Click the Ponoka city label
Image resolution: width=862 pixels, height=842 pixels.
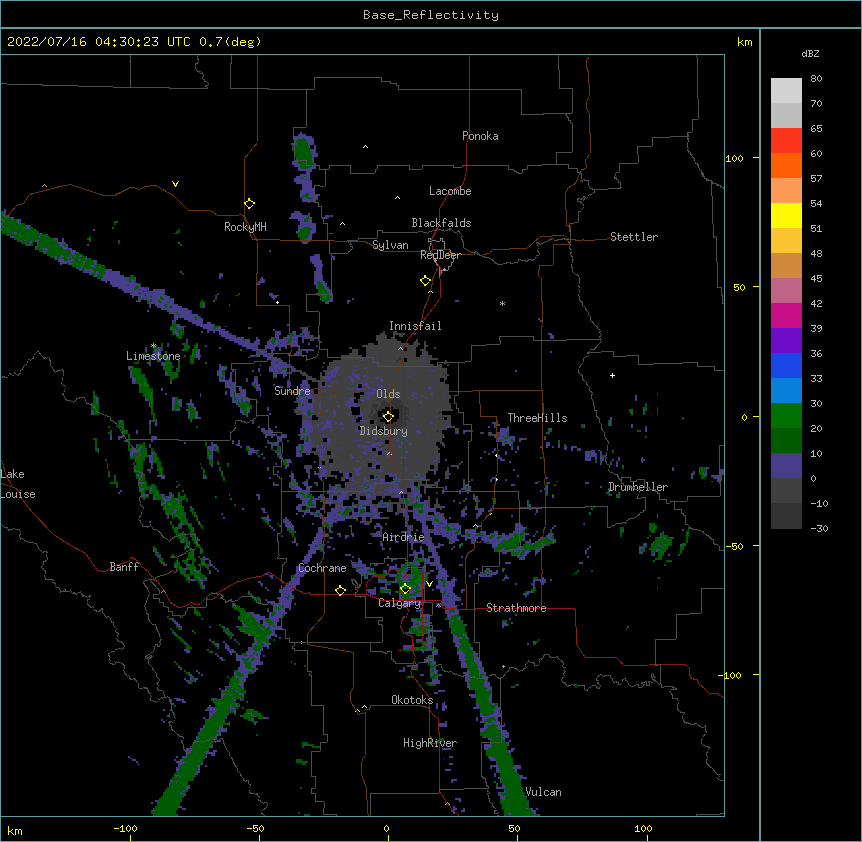pyautogui.click(x=480, y=136)
